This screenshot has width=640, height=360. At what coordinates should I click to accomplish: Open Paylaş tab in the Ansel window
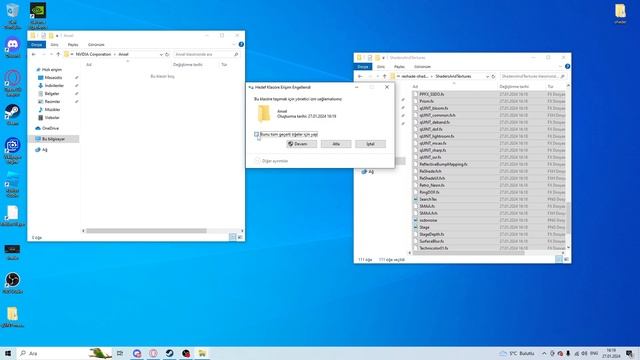[x=73, y=44]
